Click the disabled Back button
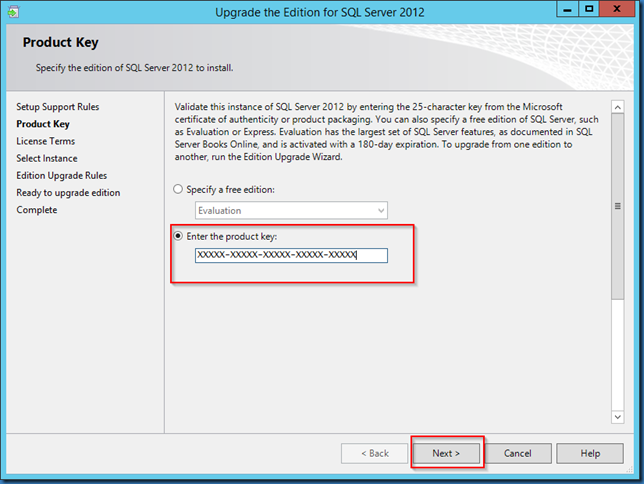The width and height of the screenshot is (644, 484). 375,453
